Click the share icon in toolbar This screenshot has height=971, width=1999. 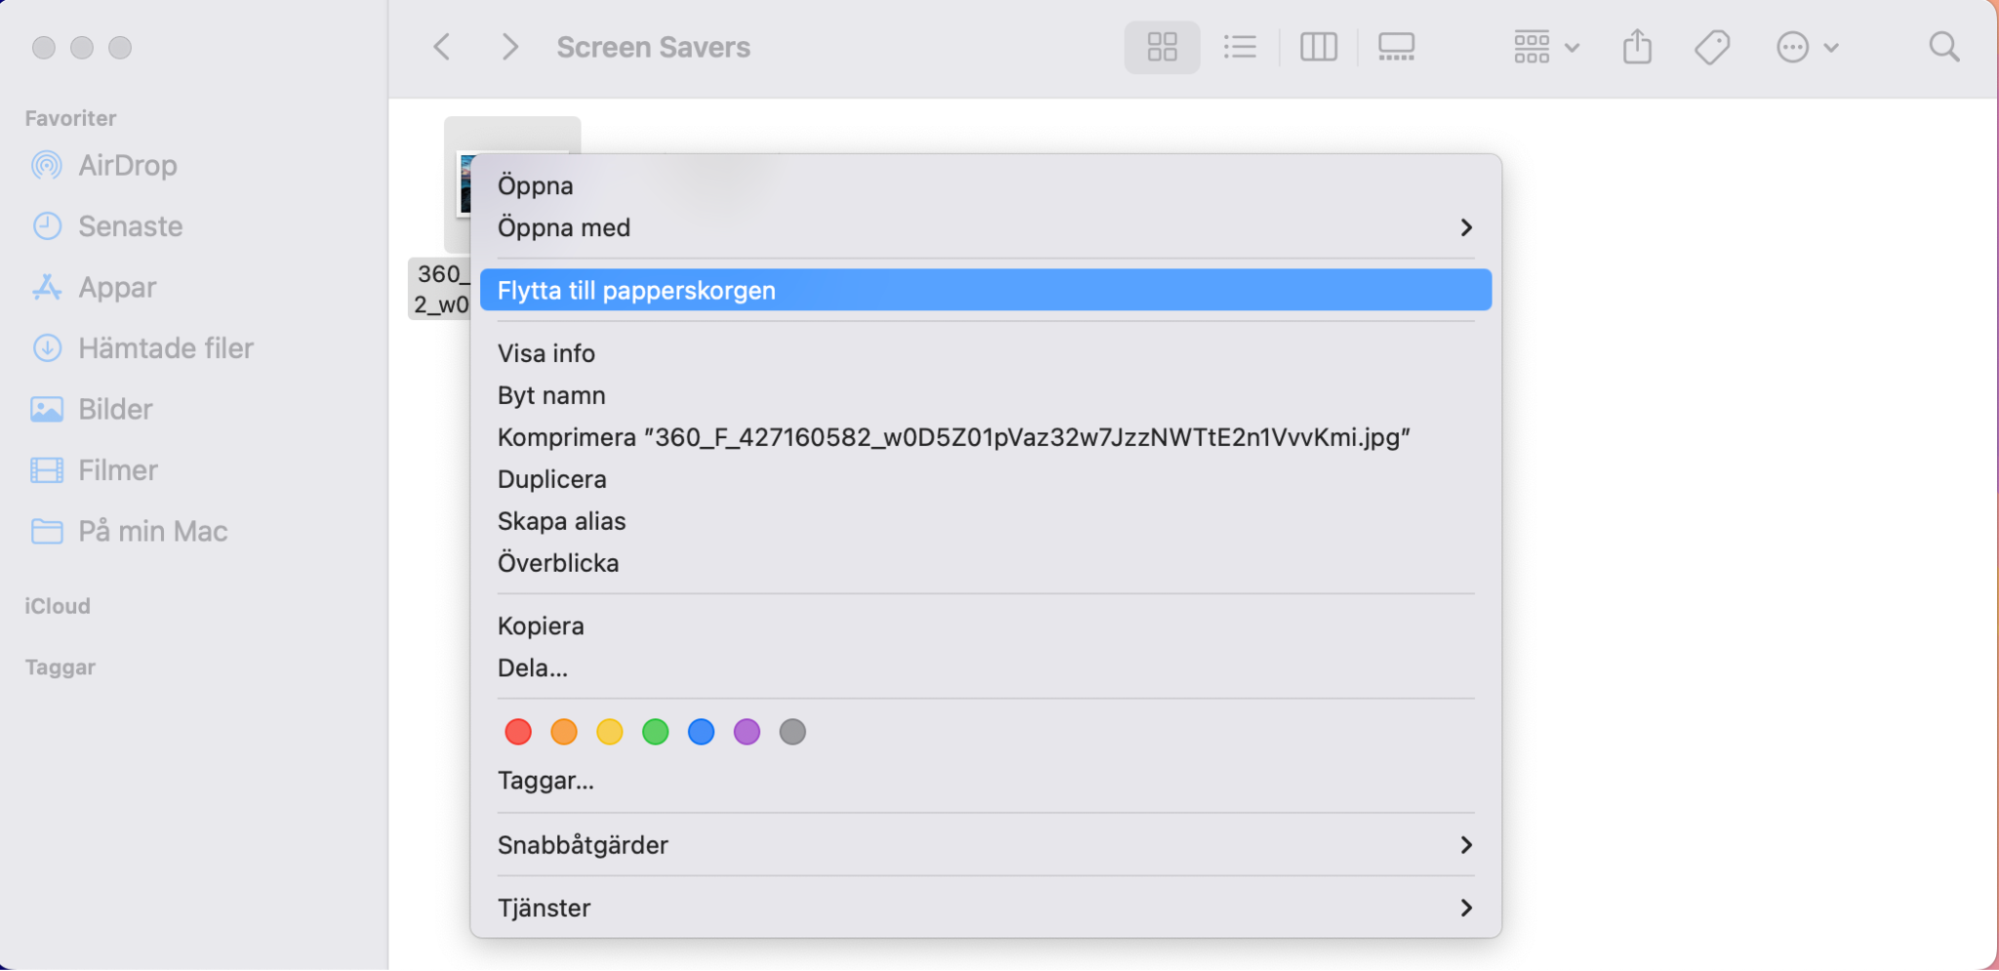pos(1637,47)
